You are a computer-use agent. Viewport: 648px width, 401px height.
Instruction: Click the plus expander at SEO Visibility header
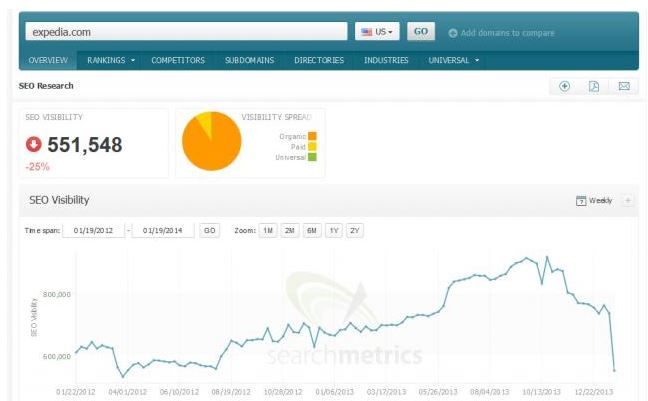[628, 200]
